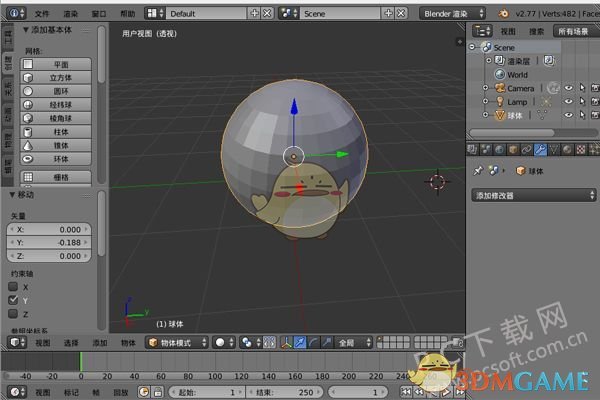The height and width of the screenshot is (400, 600).
Task: Open the Modifiers wrench properties tab
Action: (540, 149)
